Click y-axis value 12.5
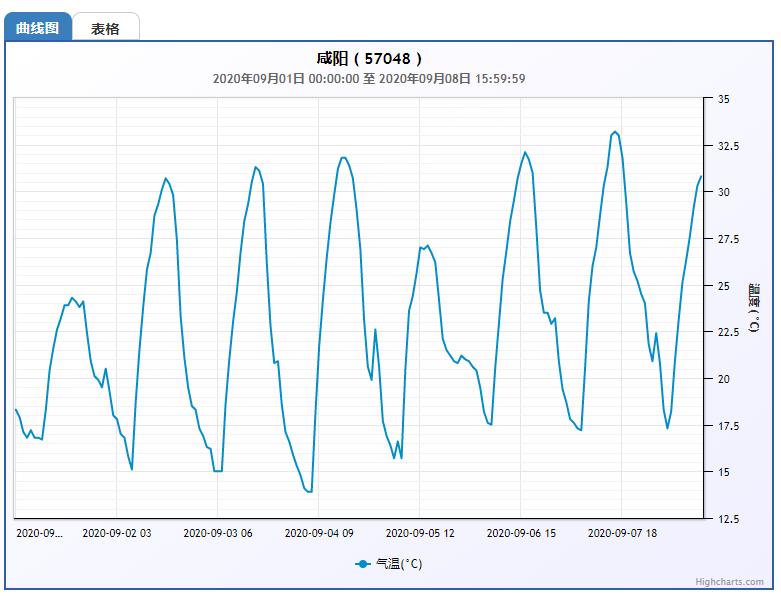The image size is (781, 596). tap(728, 519)
